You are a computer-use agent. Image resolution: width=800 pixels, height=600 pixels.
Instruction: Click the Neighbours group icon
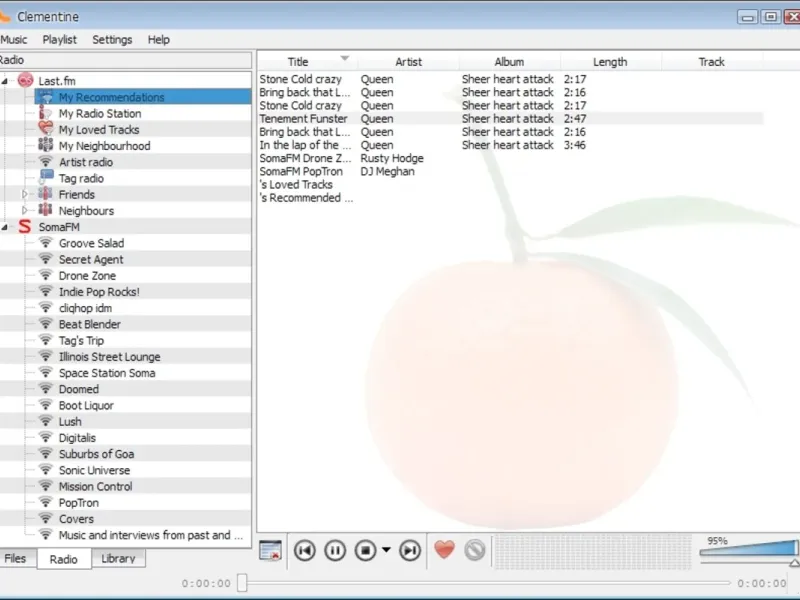(x=45, y=210)
